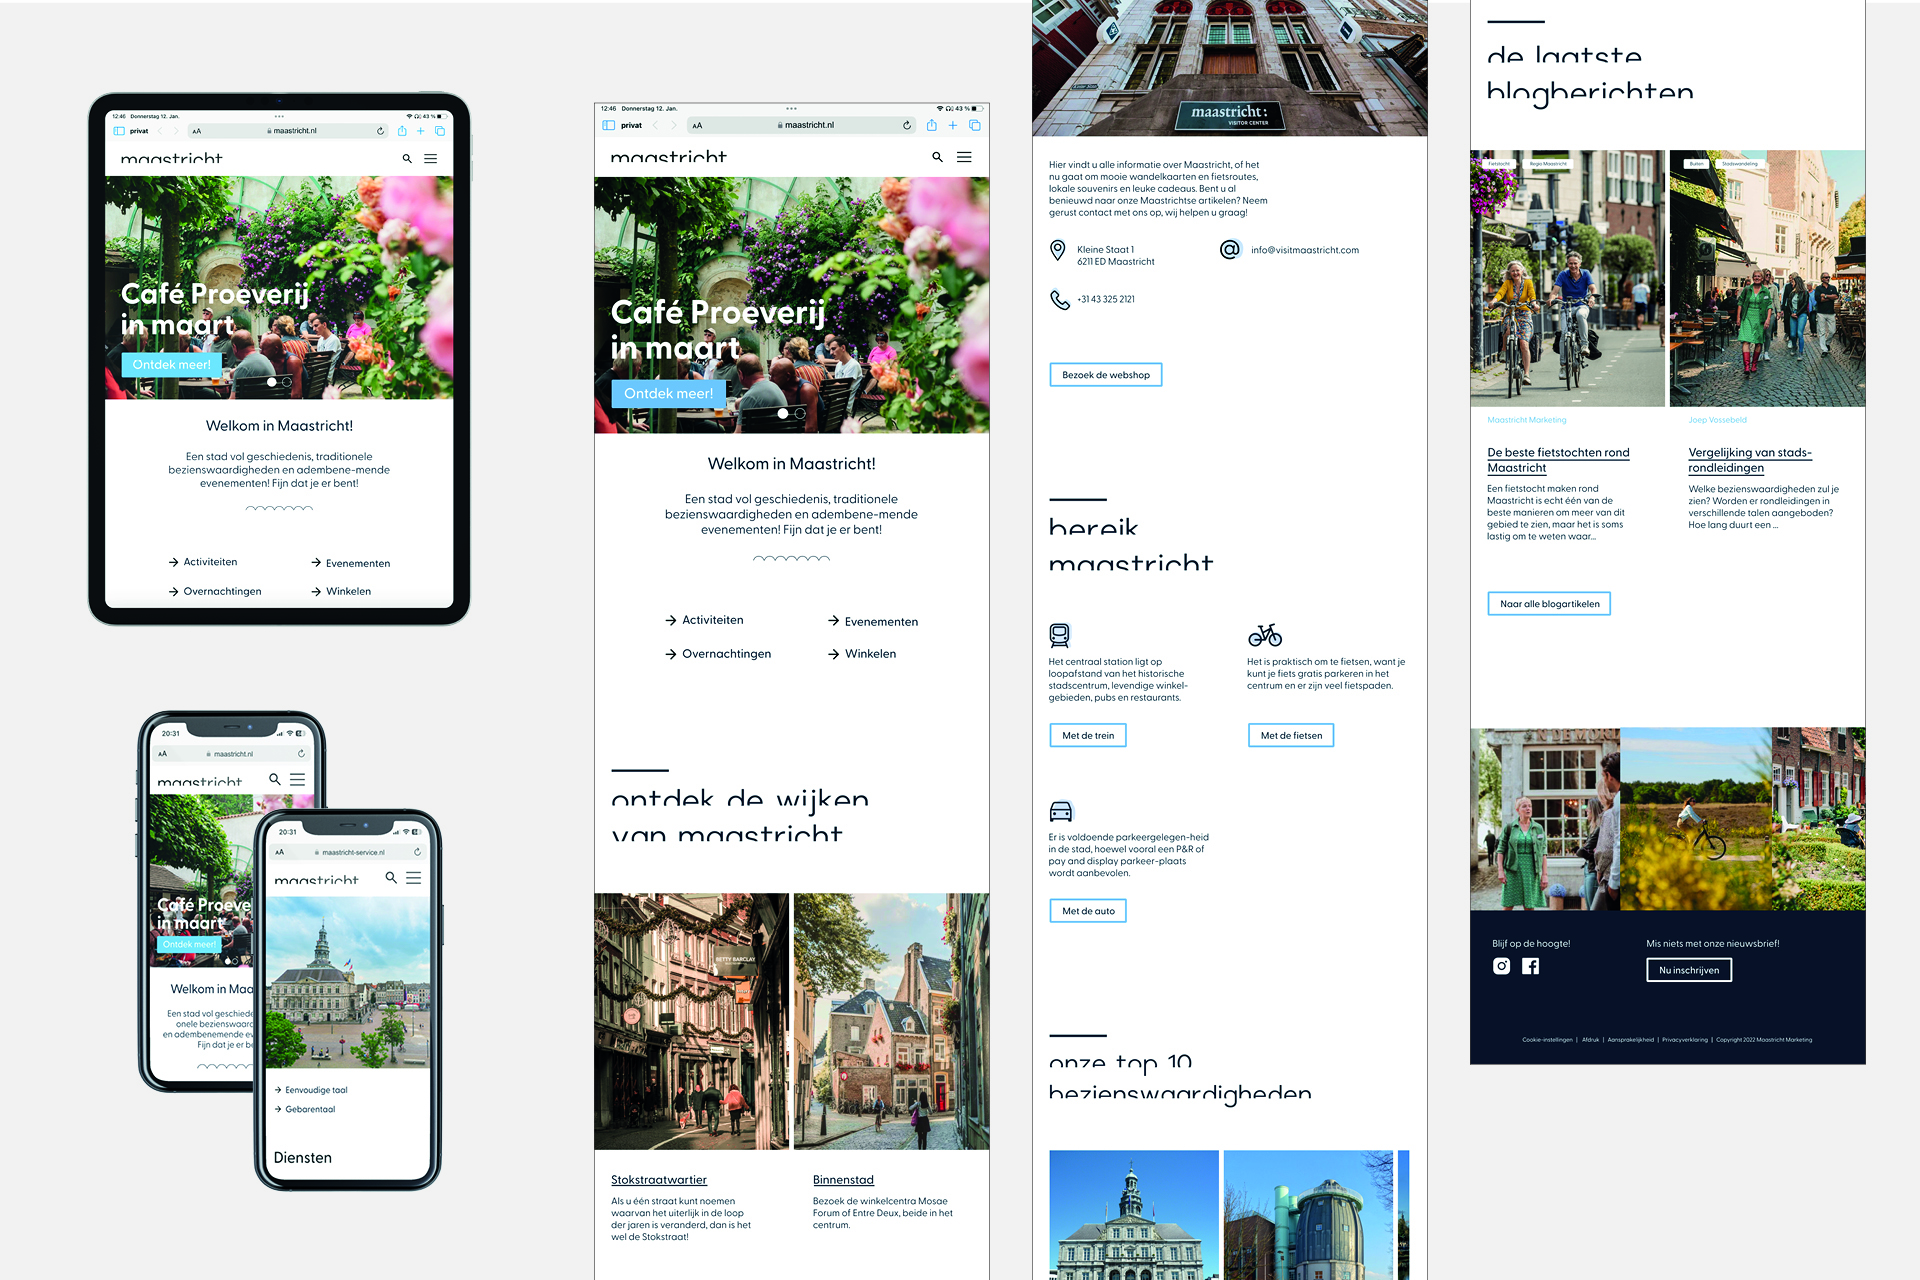Open the Facebook icon in the footer

[x=1531, y=966]
